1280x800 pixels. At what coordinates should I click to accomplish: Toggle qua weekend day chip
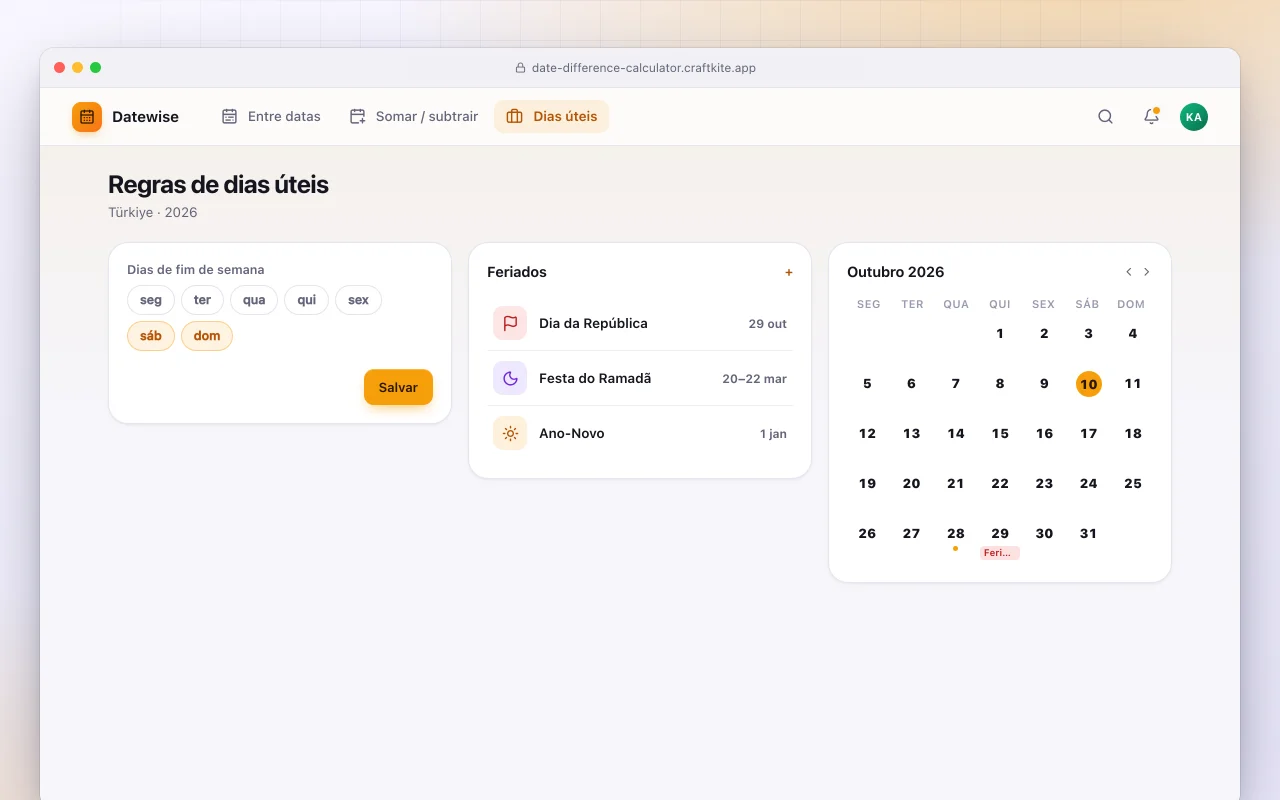tap(254, 300)
